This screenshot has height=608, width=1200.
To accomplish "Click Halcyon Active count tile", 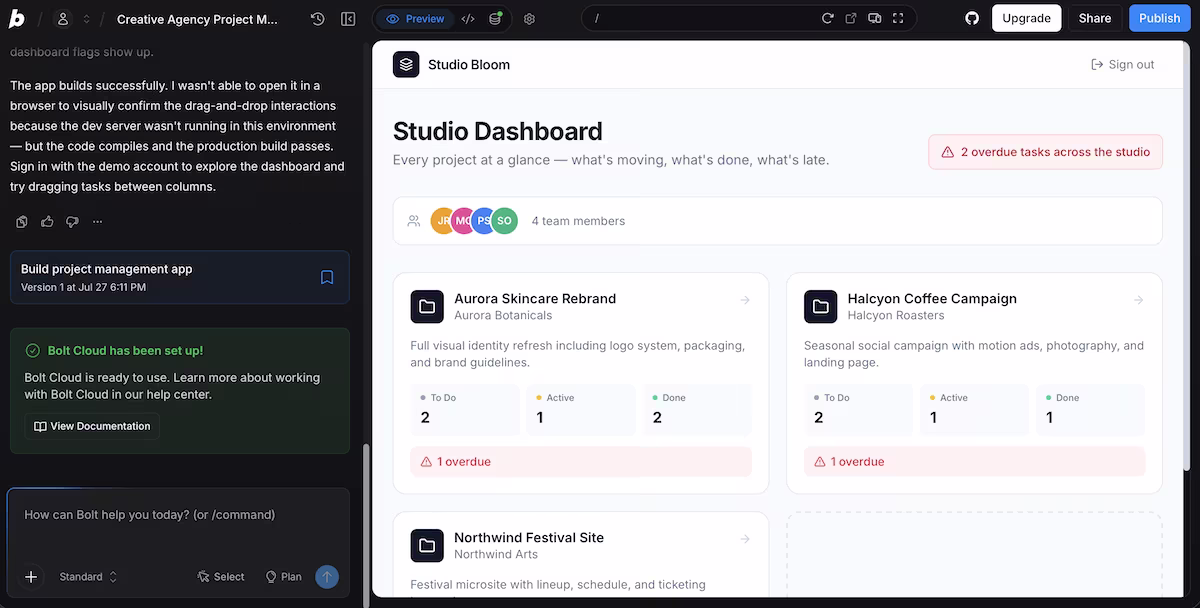I will (x=974, y=410).
